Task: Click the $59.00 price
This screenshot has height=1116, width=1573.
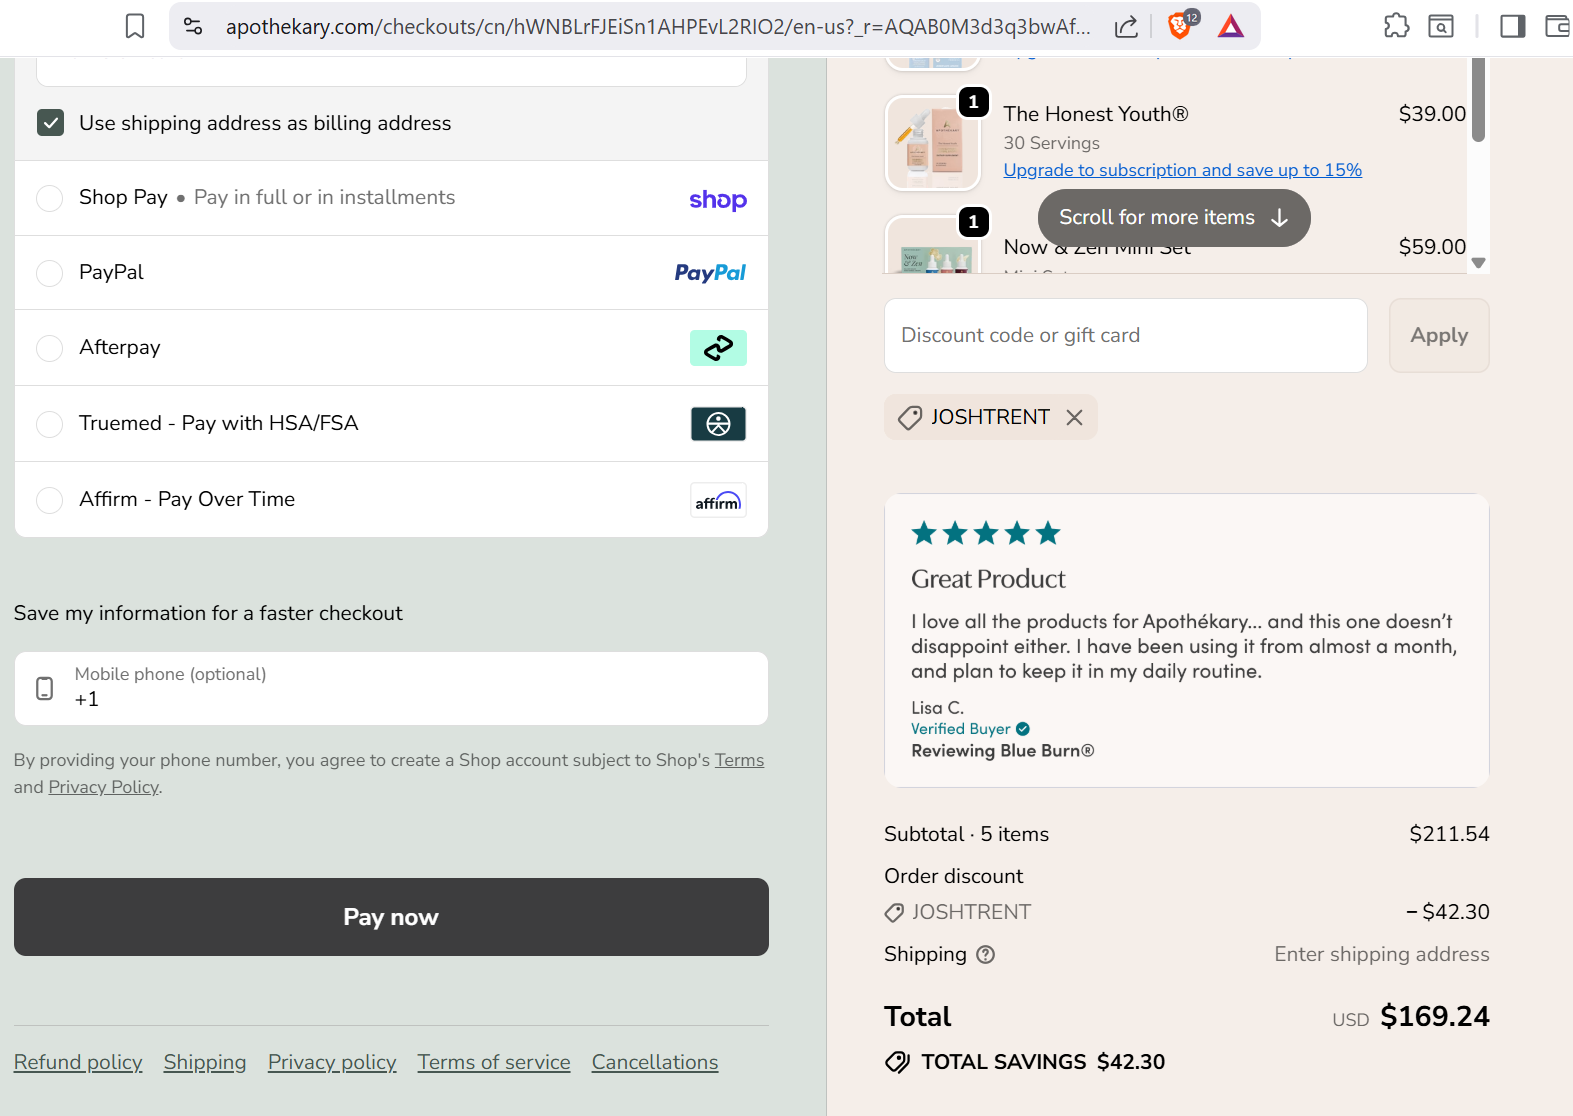Action: click(x=1432, y=247)
